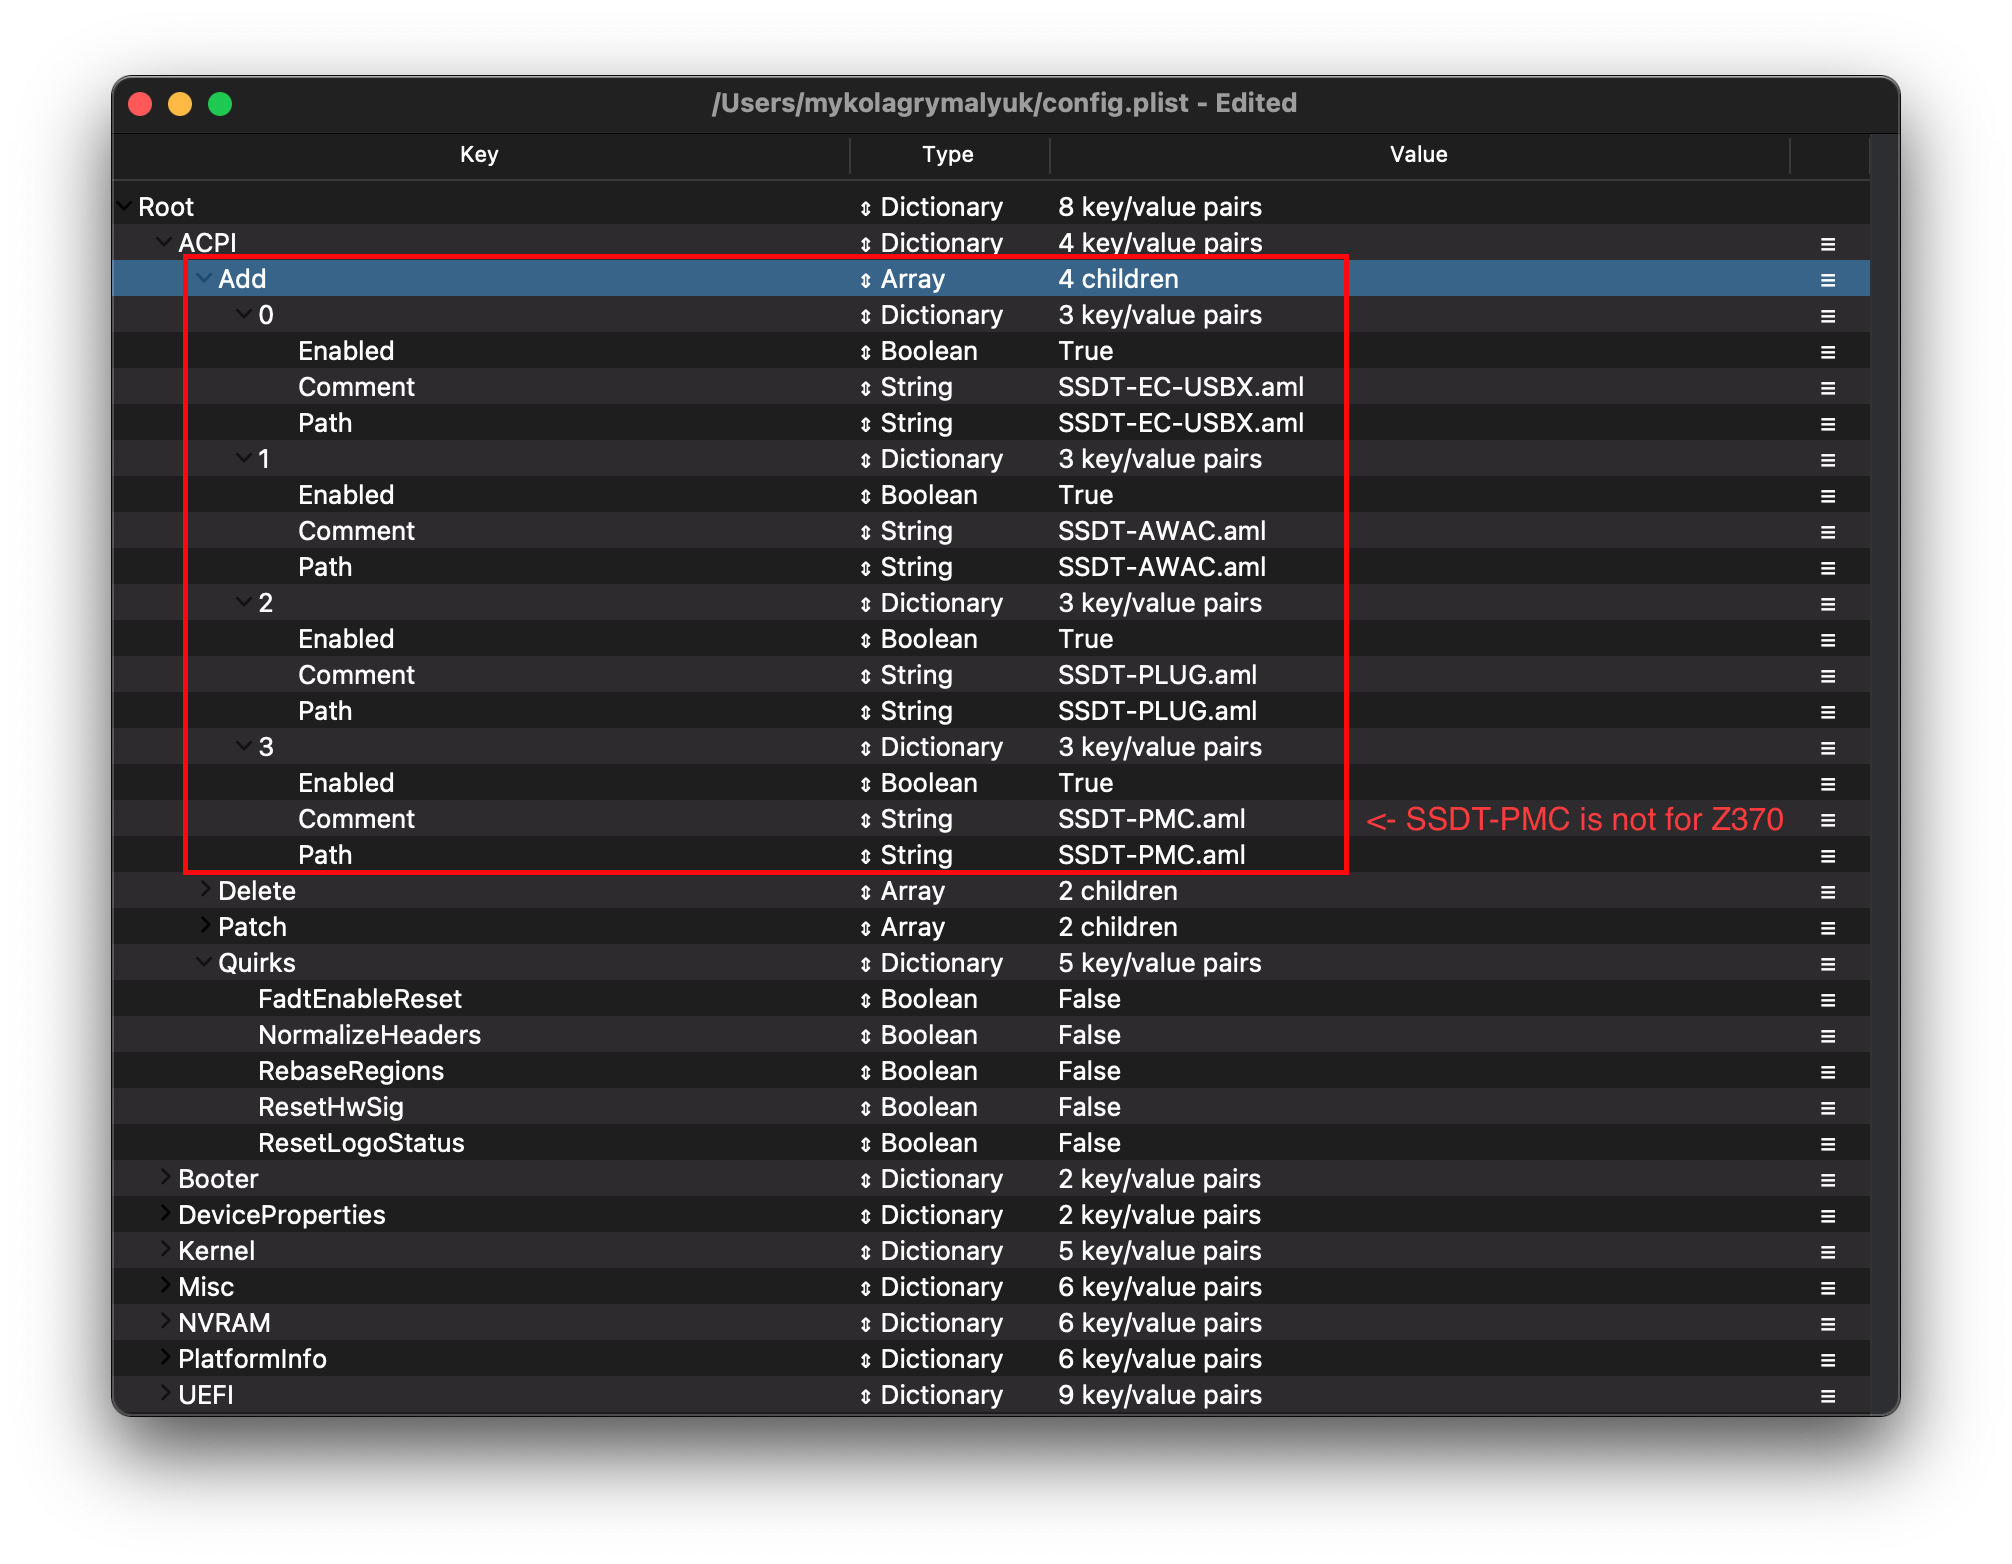Image resolution: width=2012 pixels, height=1564 pixels.
Task: Click the row handle icon on the Booter row
Action: (1827, 1180)
